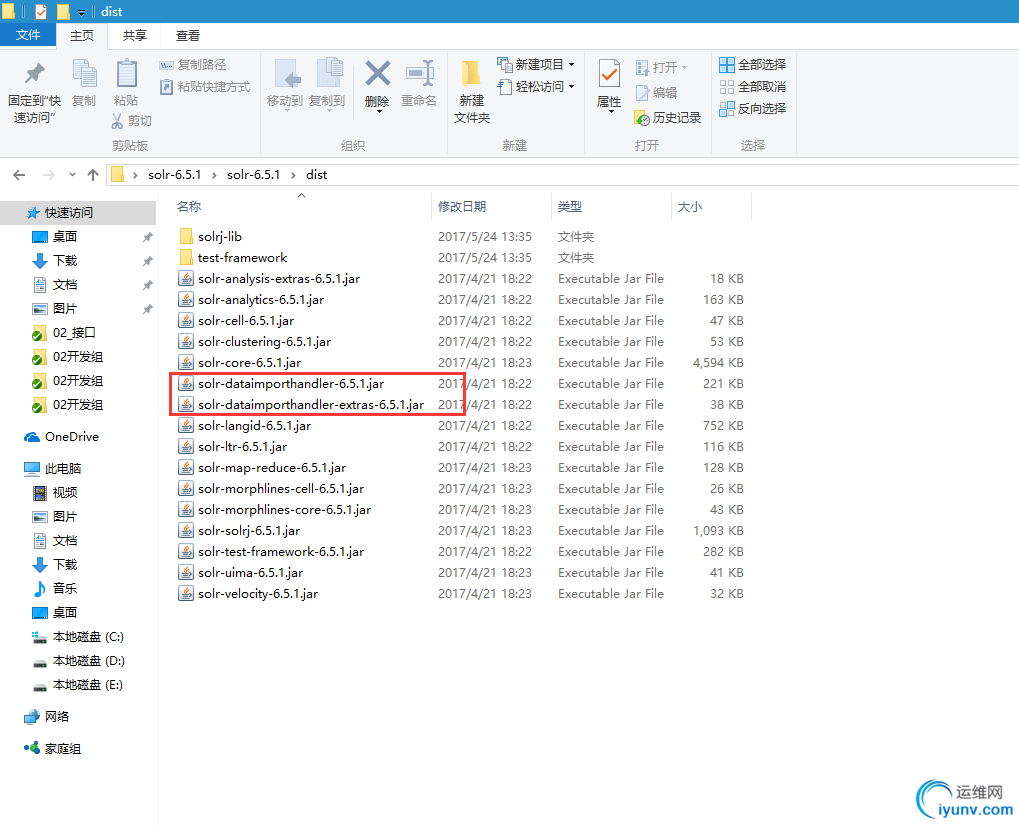
Task: Click the Videos (视频) icon
Action: point(40,493)
